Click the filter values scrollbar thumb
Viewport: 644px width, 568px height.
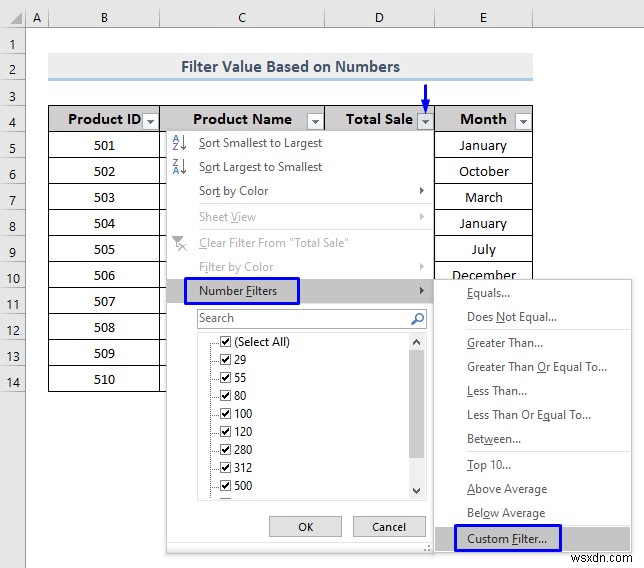pos(416,404)
